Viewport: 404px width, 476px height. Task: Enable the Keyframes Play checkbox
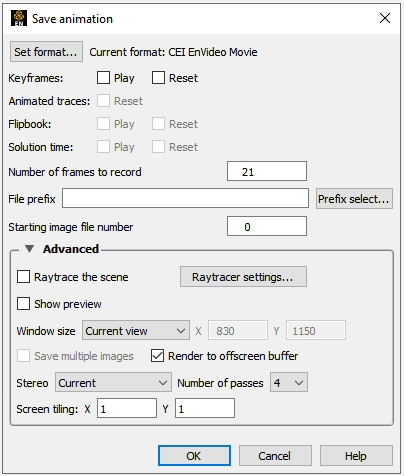103,78
